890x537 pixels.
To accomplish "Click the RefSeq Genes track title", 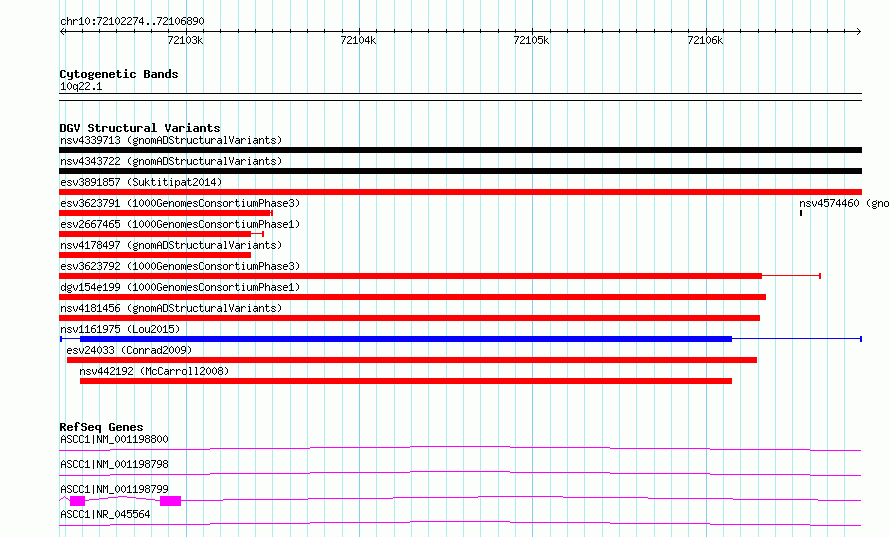I will [101, 427].
